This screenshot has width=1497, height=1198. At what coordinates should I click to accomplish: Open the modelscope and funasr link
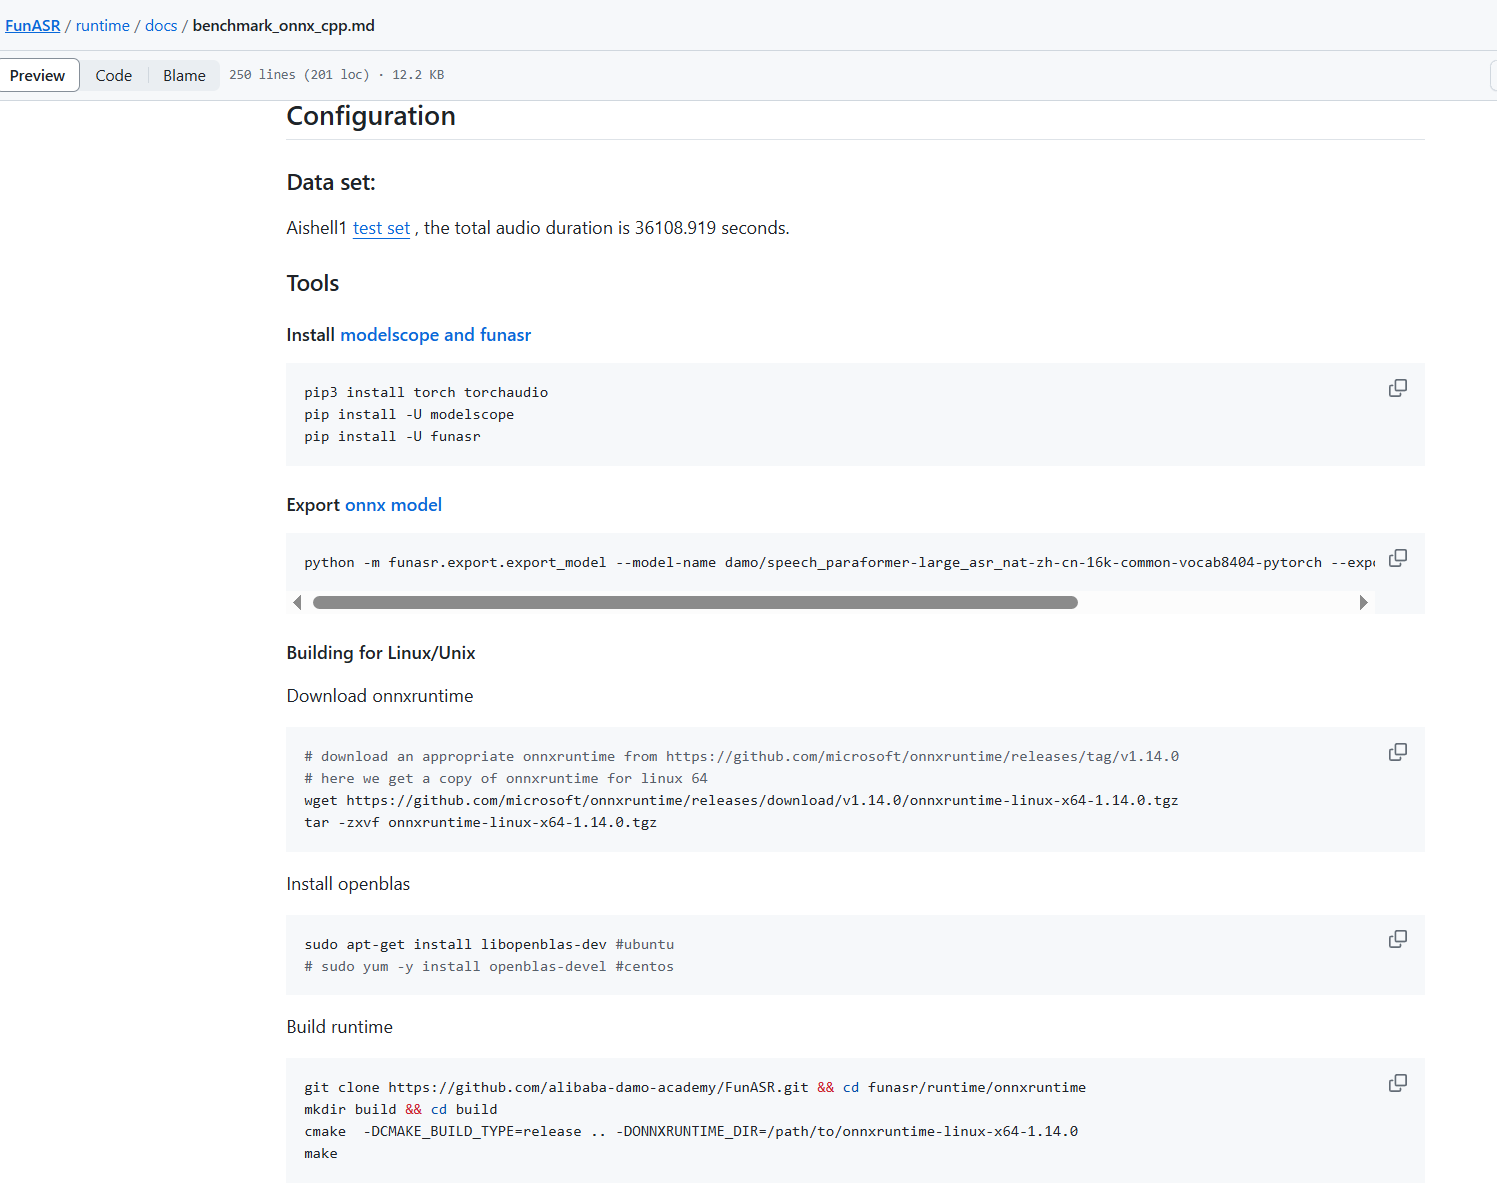(x=435, y=335)
